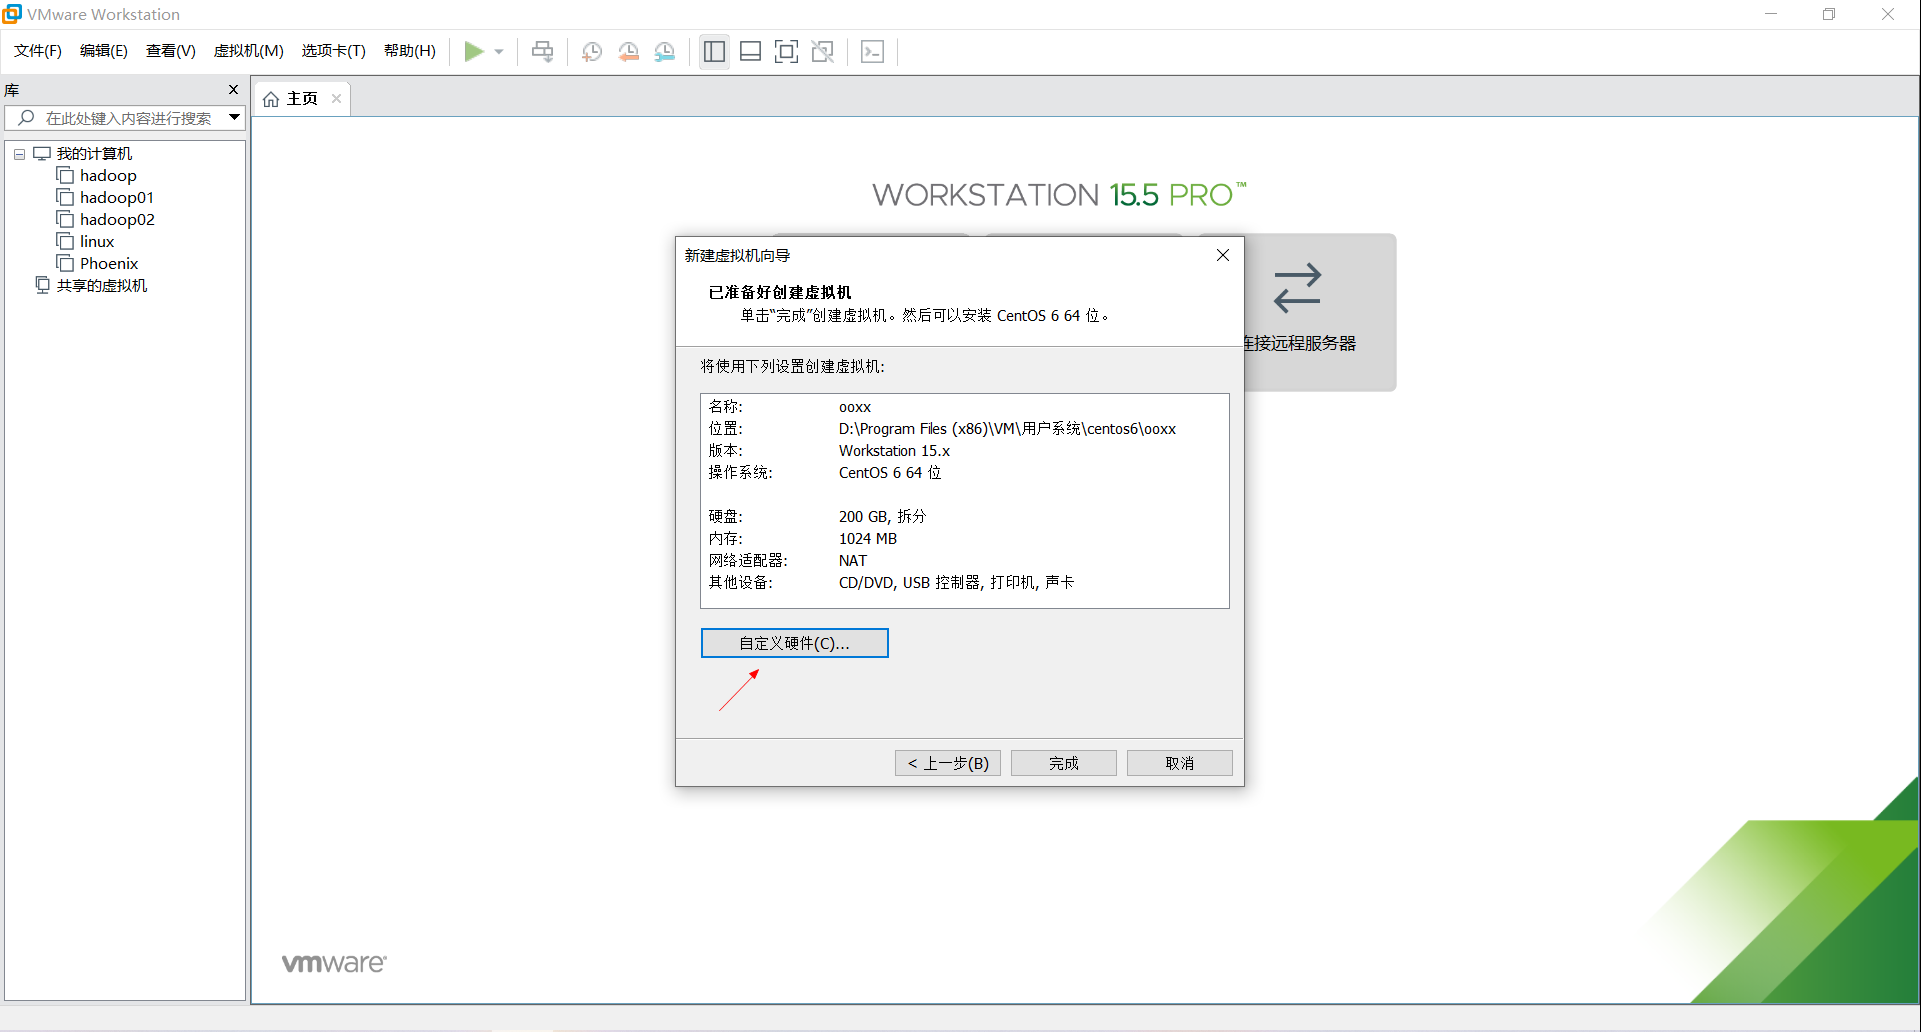Select the linux virtual machine

97,242
